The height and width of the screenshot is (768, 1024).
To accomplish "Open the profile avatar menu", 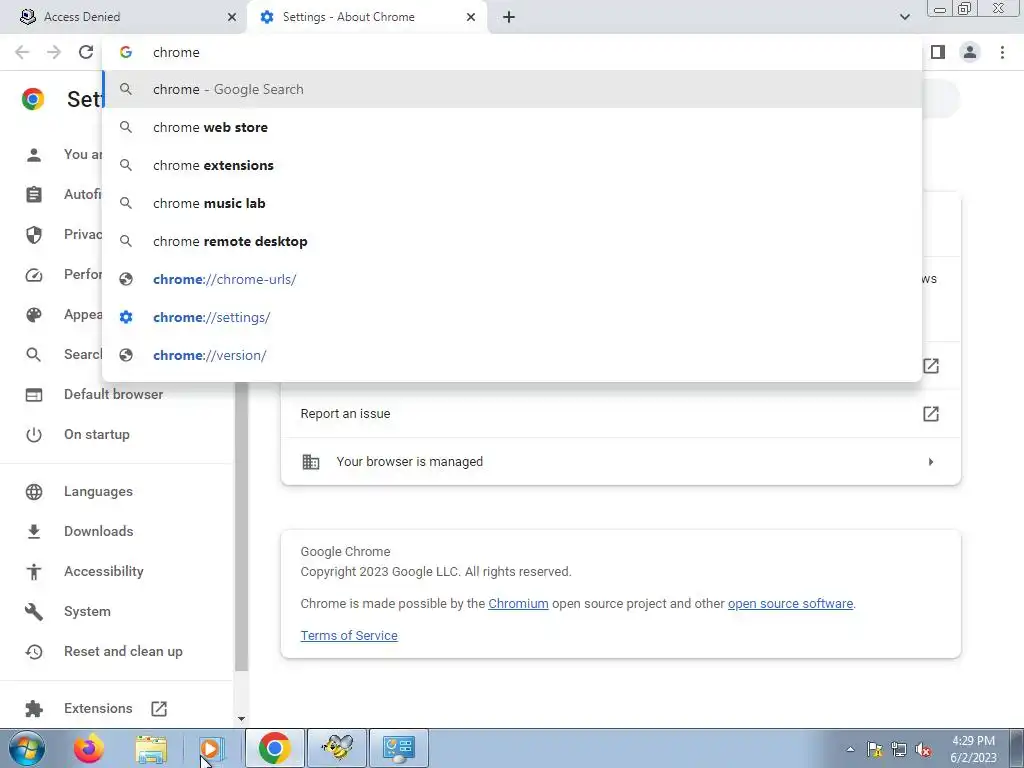I will 970,52.
